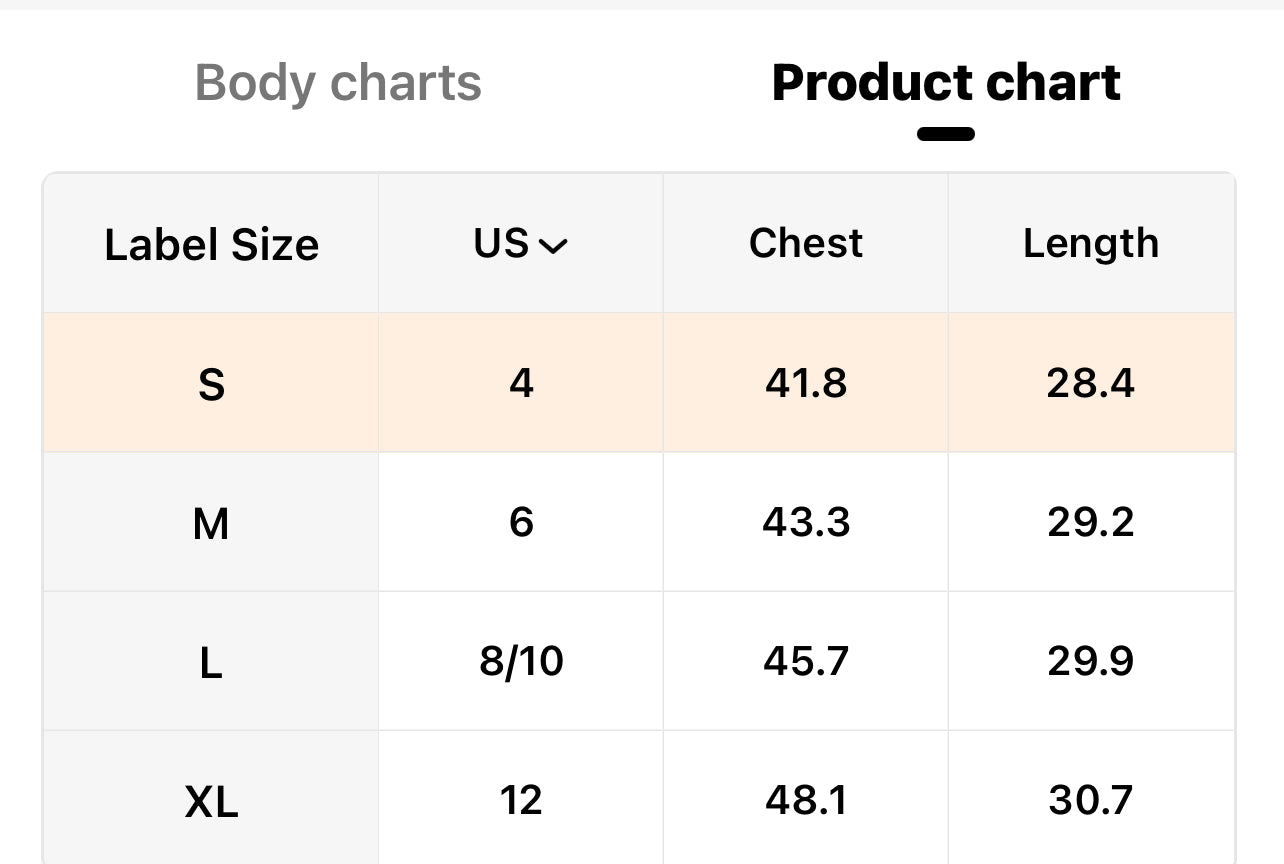
Task: Click the US size 8/10 cell
Action: 521,661
